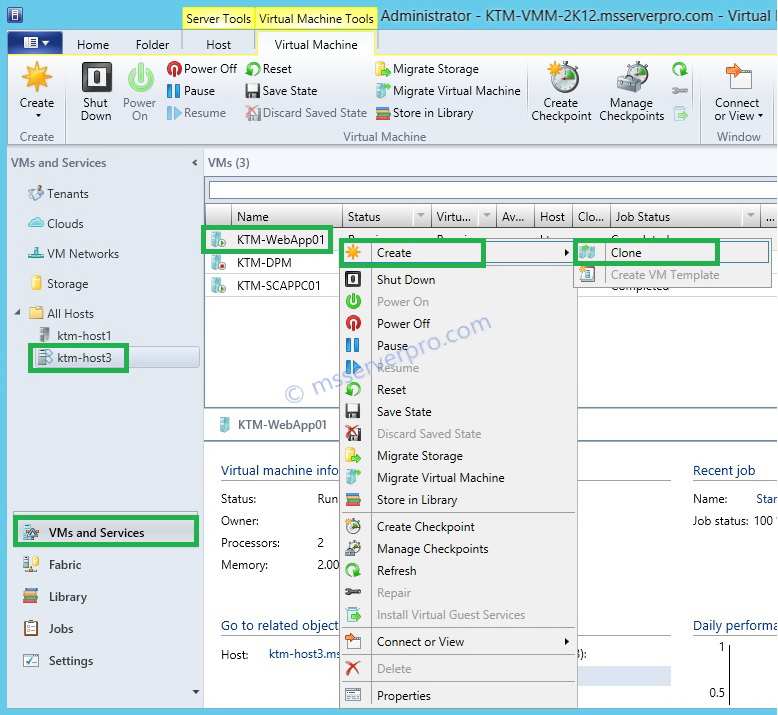Choose Clone from the Create submenu
Screen dimensions: 778x715
pyautogui.click(x=671, y=253)
